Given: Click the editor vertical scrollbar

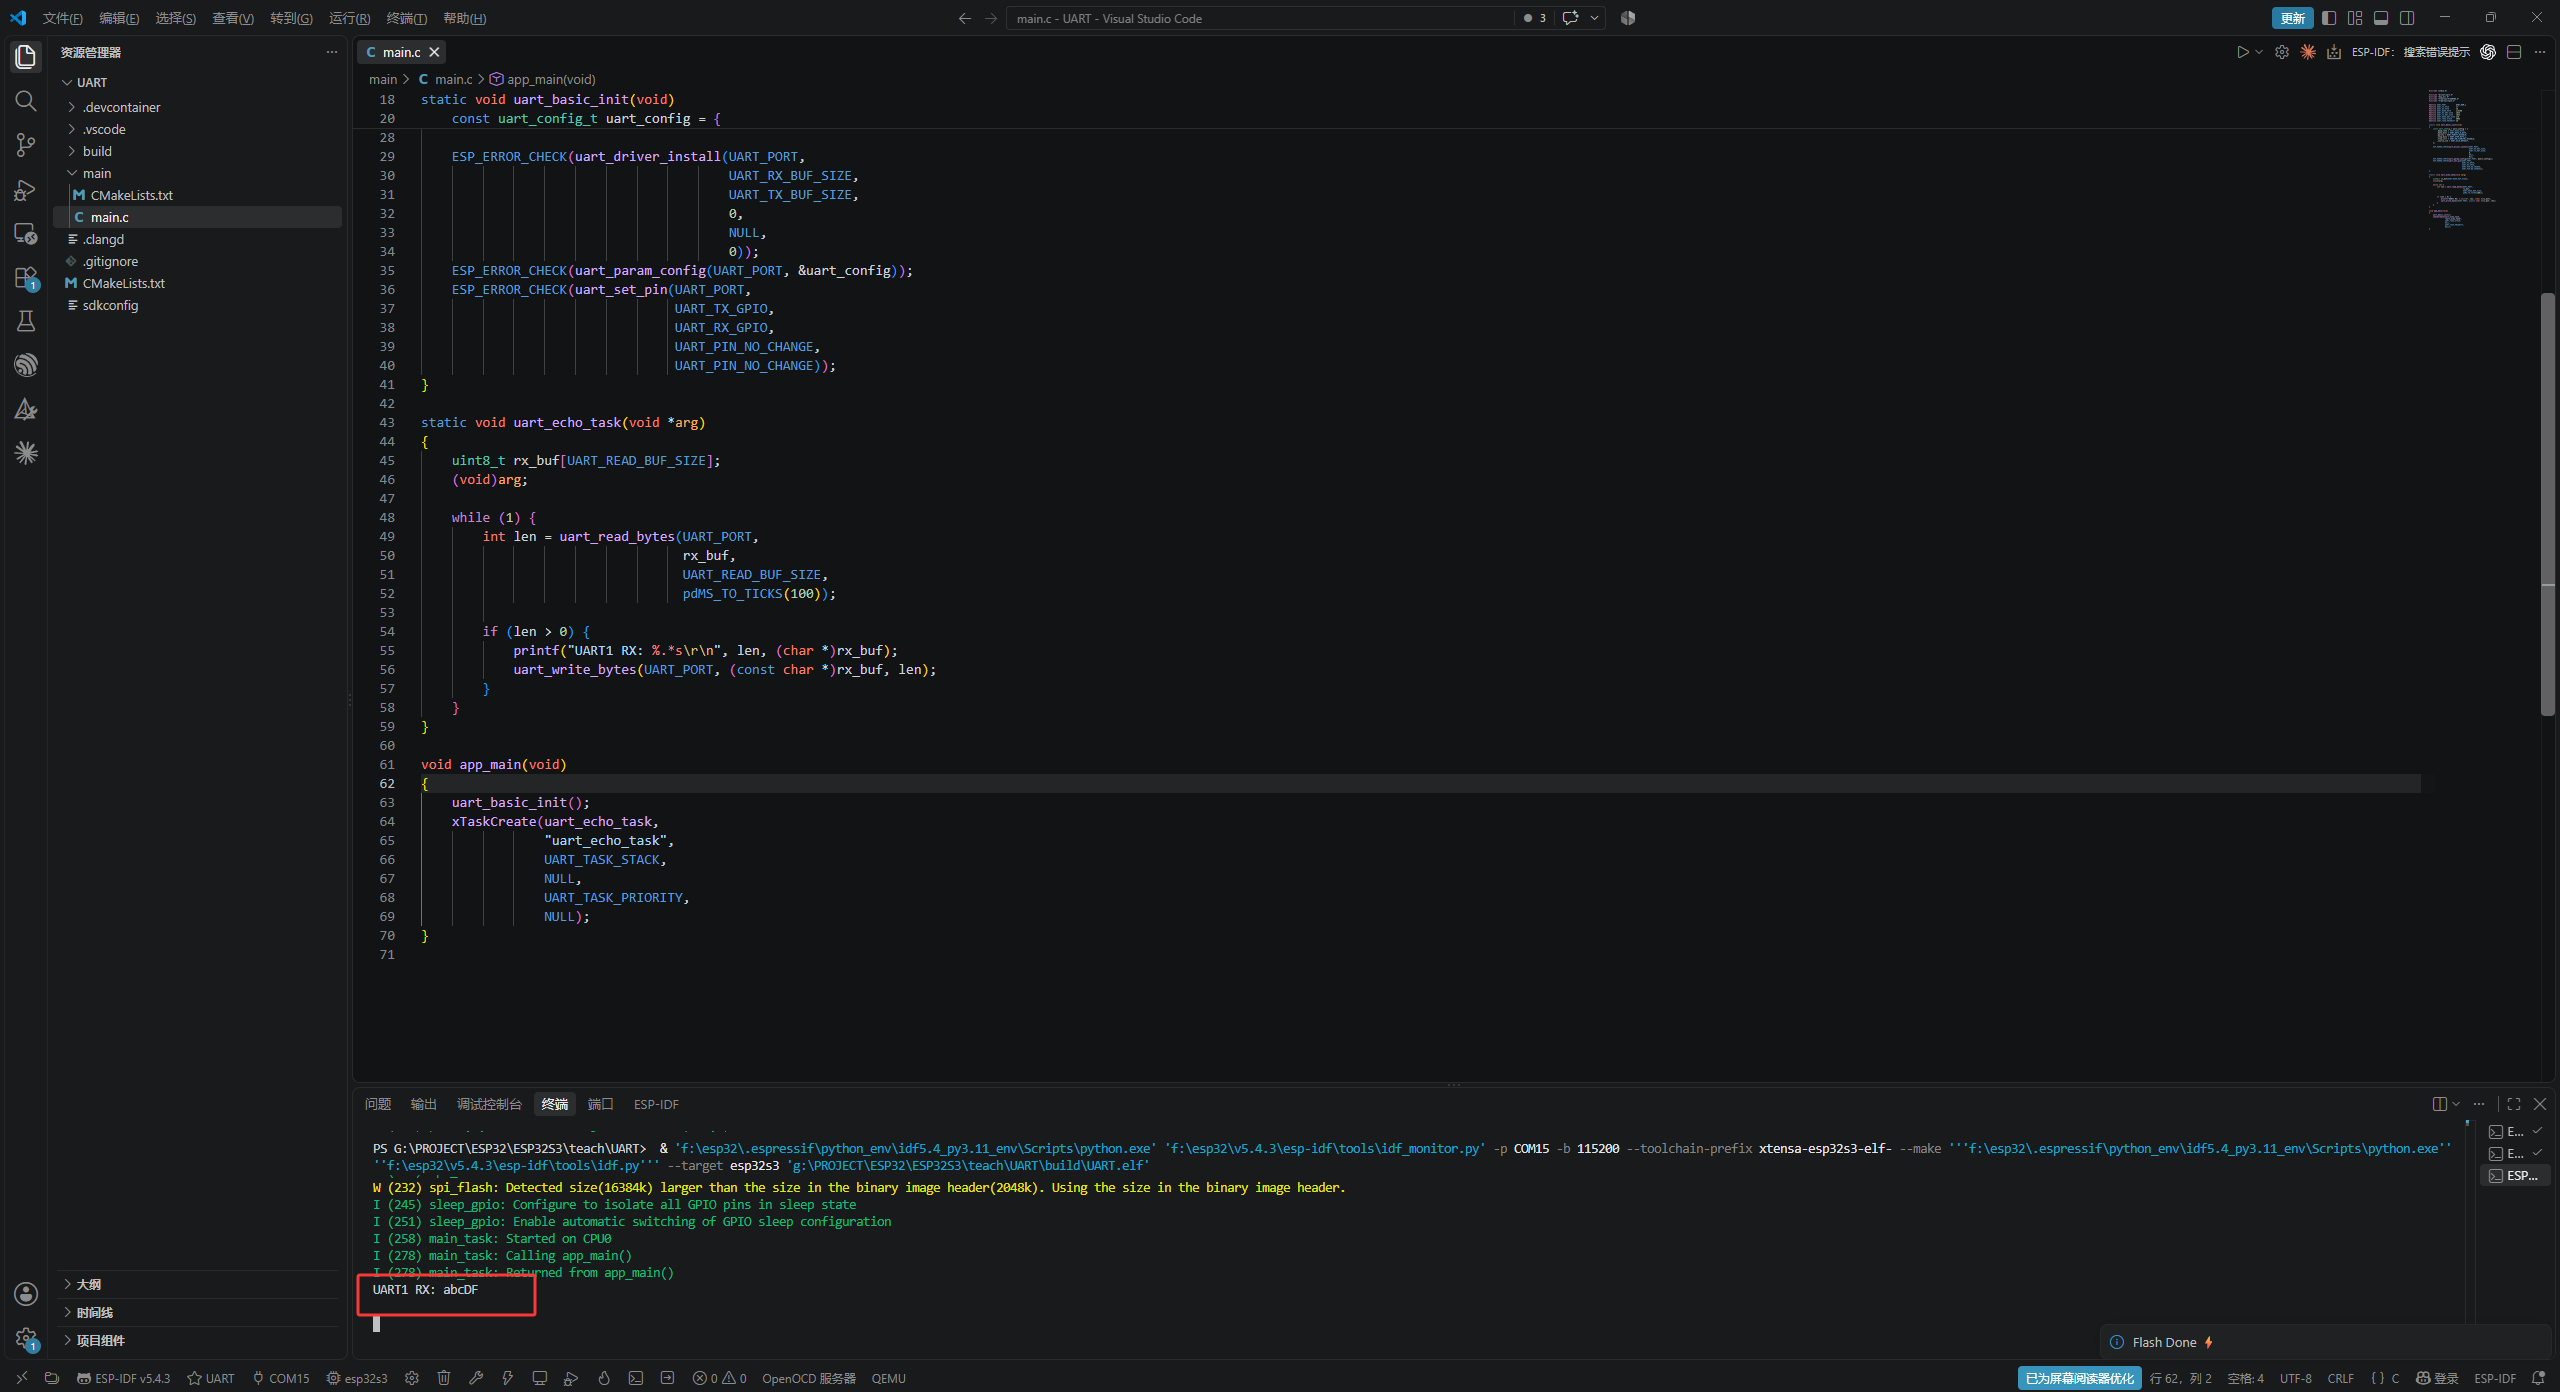Looking at the screenshot, I should [x=2548, y=503].
